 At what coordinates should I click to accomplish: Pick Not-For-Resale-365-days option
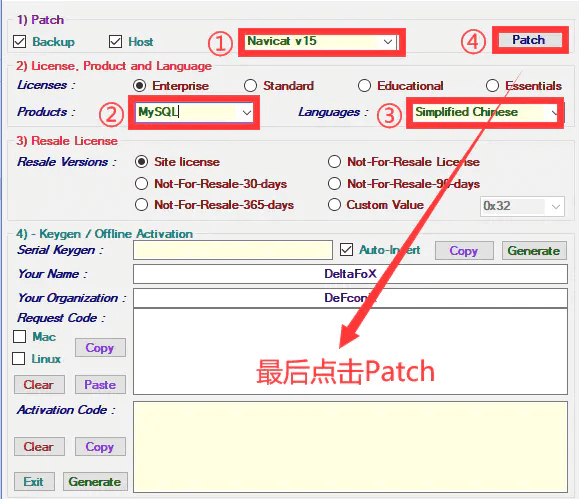point(141,205)
